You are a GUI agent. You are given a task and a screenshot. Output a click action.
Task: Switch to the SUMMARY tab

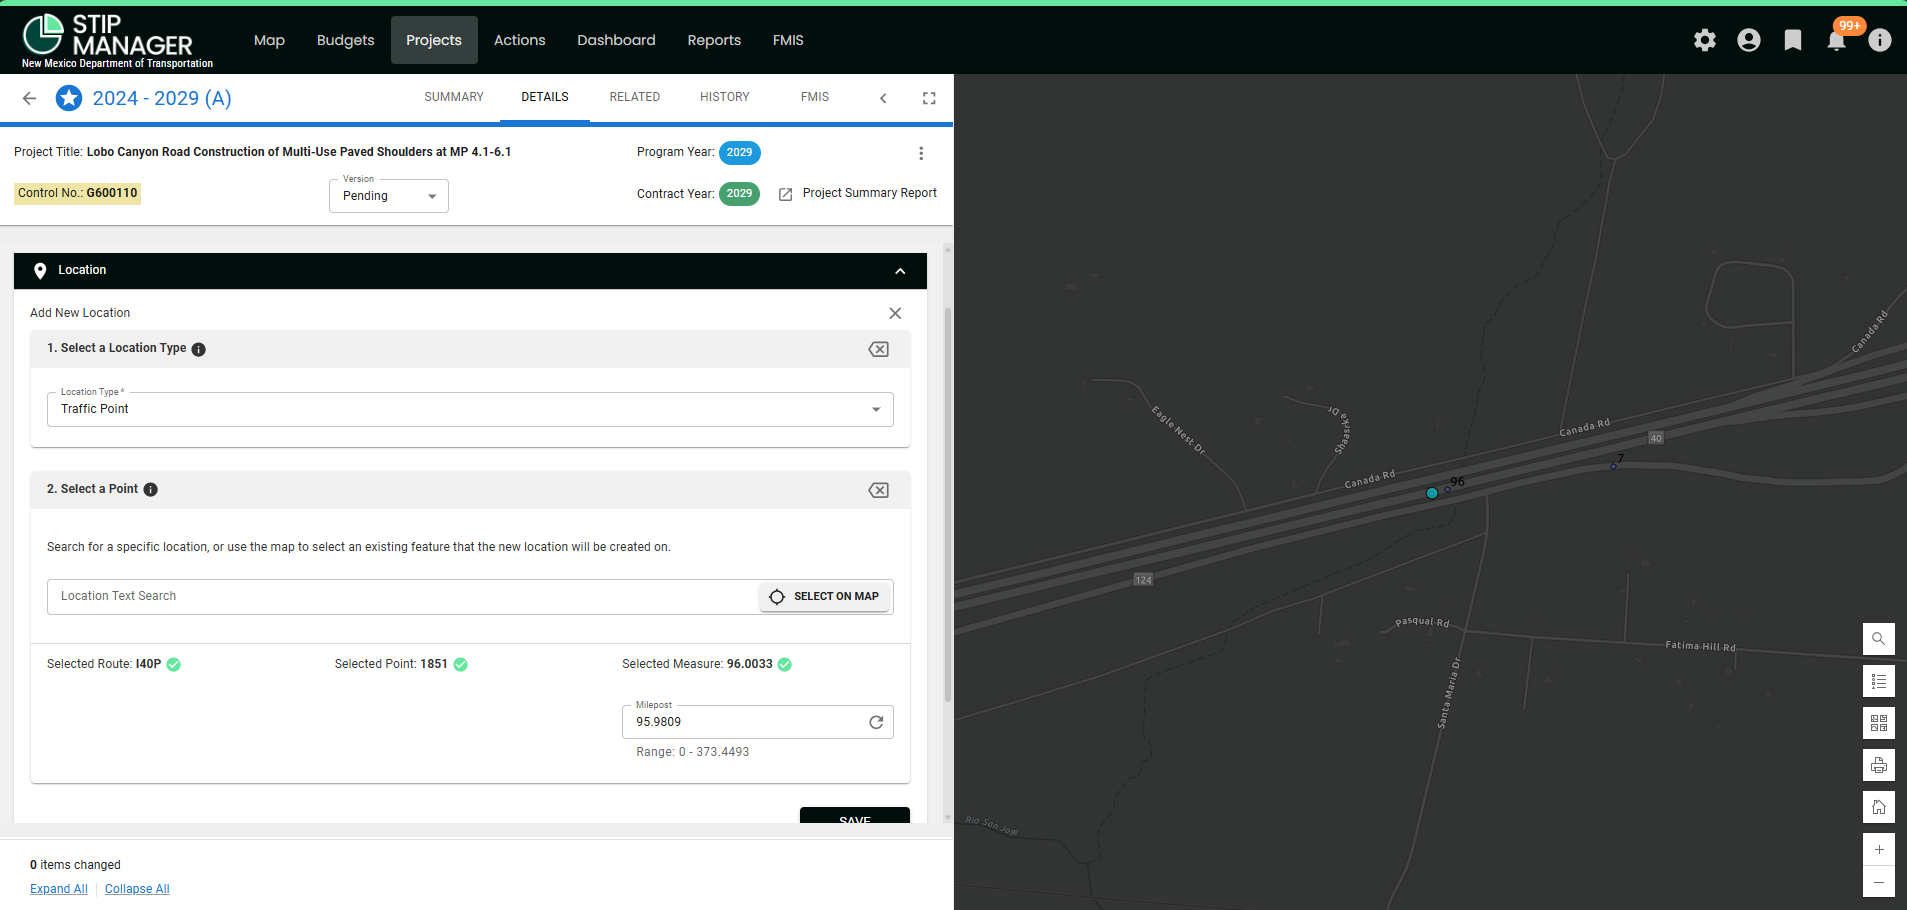click(454, 97)
